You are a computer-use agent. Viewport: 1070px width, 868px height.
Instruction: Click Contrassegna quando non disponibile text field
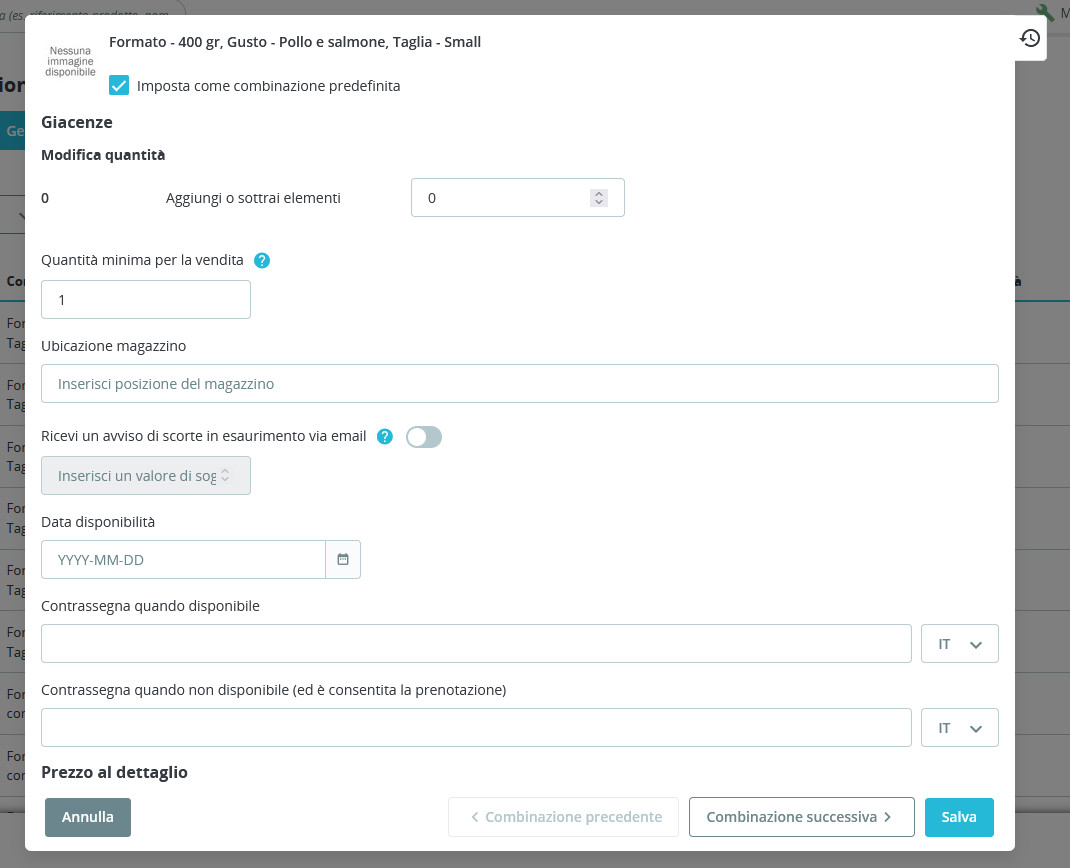click(476, 727)
